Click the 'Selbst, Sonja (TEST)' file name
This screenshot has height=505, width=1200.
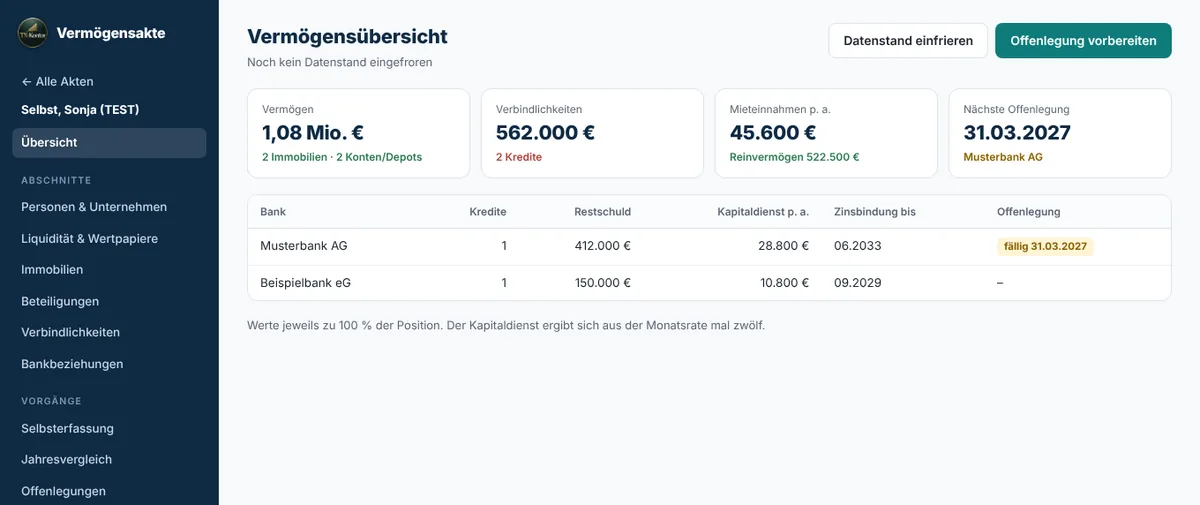point(80,110)
